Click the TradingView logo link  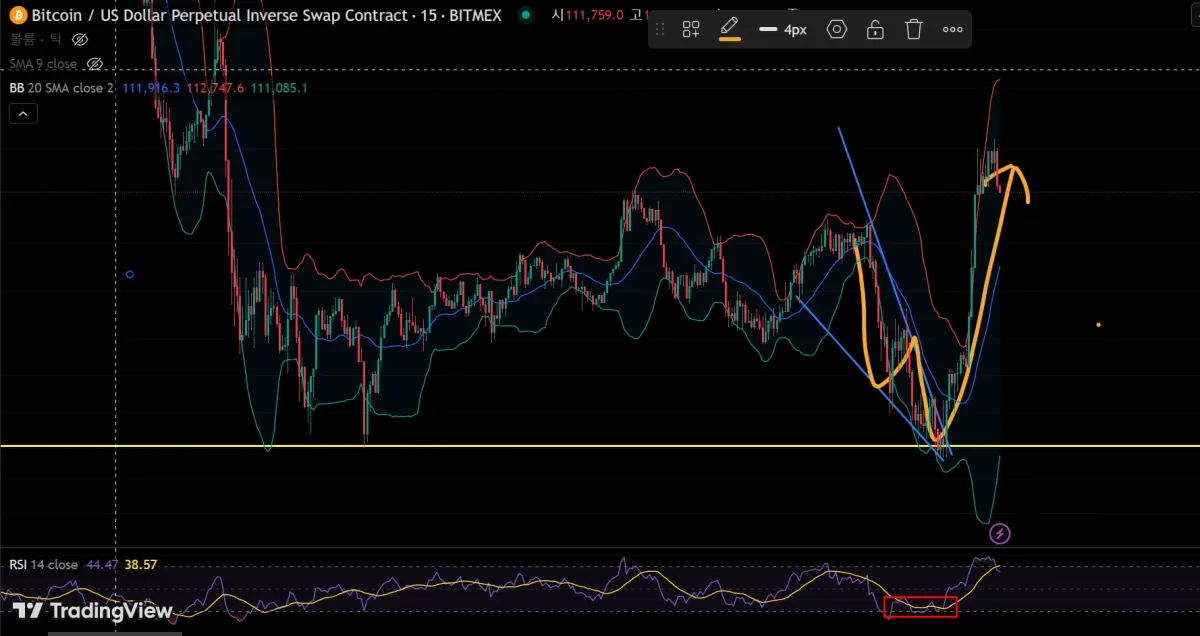tap(92, 611)
